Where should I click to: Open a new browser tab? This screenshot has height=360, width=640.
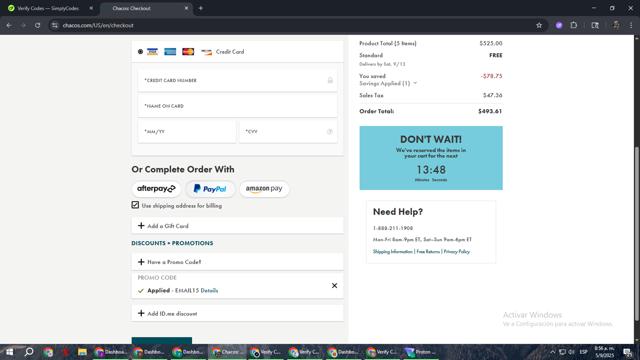200,8
